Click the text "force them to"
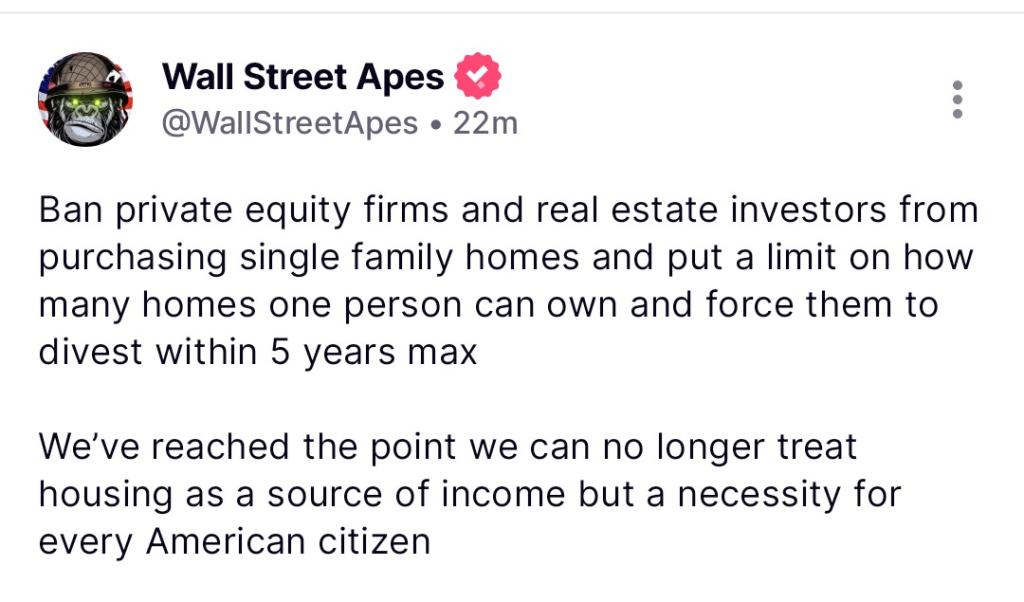Screen dimensions: 1024x602 tap(834, 304)
